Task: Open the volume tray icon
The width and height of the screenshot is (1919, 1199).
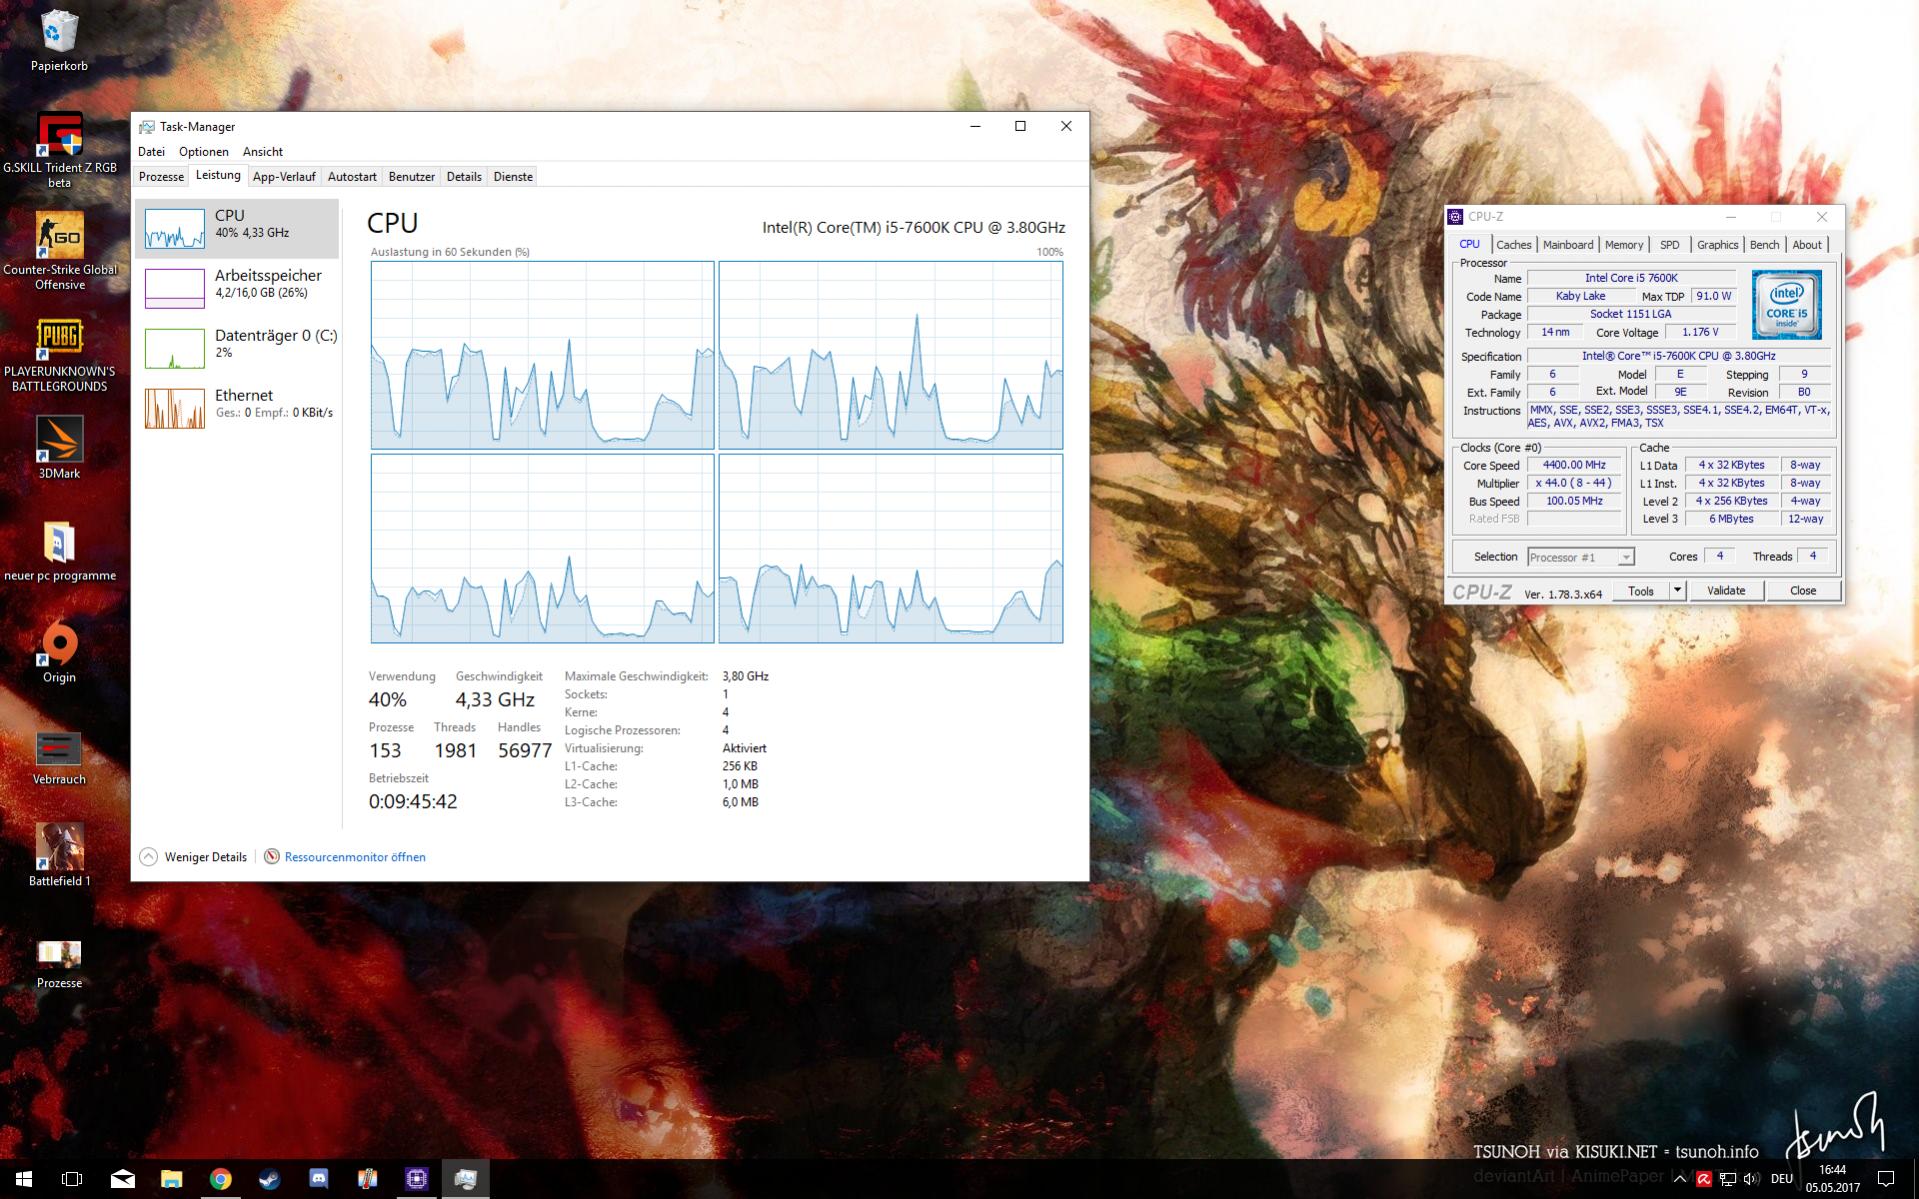Action: coord(1751,1179)
